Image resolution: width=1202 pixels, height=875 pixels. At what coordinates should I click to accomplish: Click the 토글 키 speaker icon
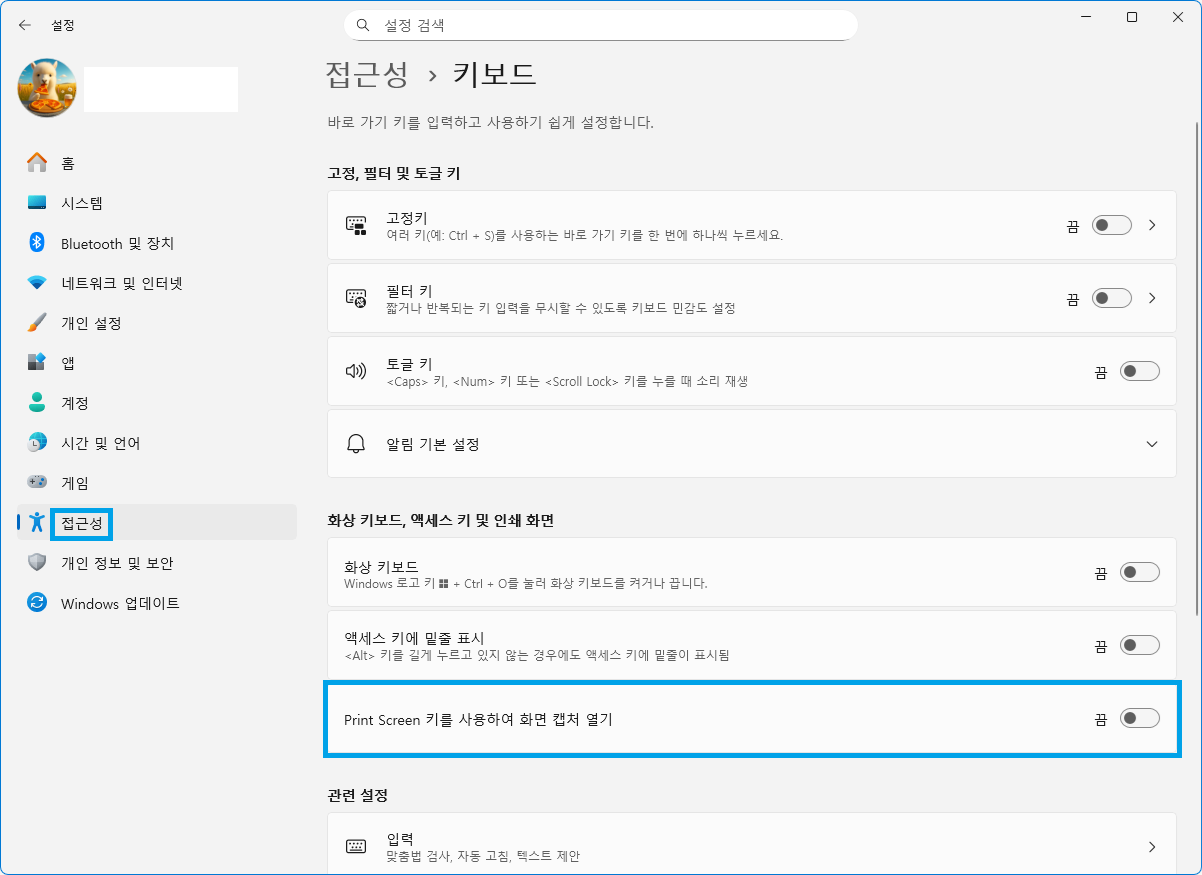pyautogui.click(x=356, y=371)
